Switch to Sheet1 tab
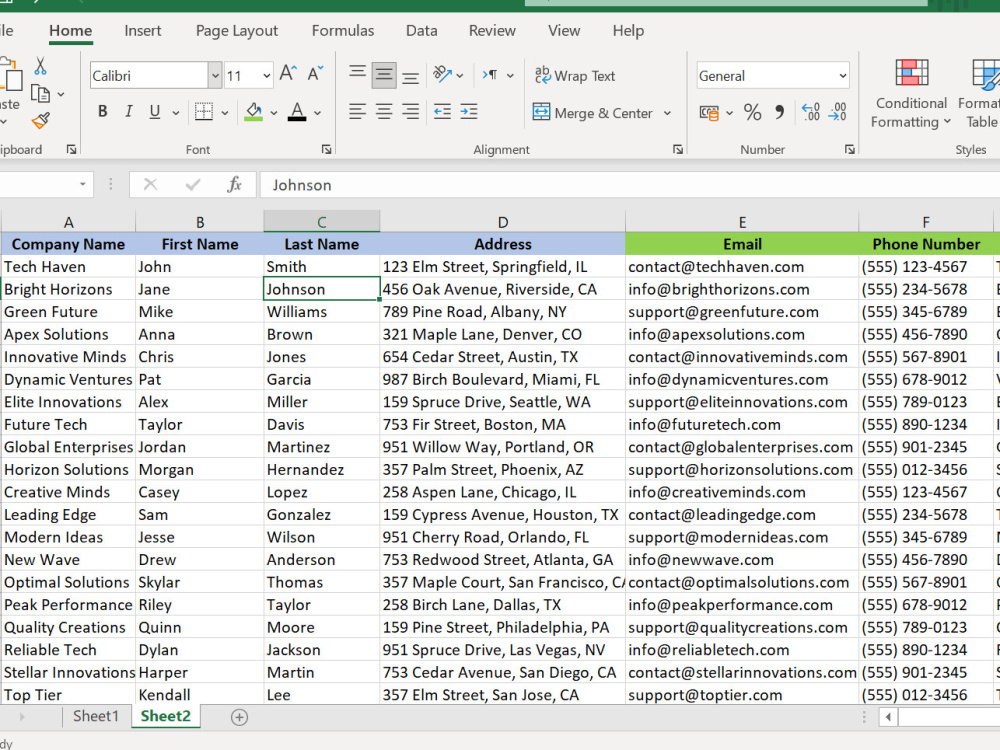This screenshot has height=750, width=1000. pyautogui.click(x=96, y=716)
